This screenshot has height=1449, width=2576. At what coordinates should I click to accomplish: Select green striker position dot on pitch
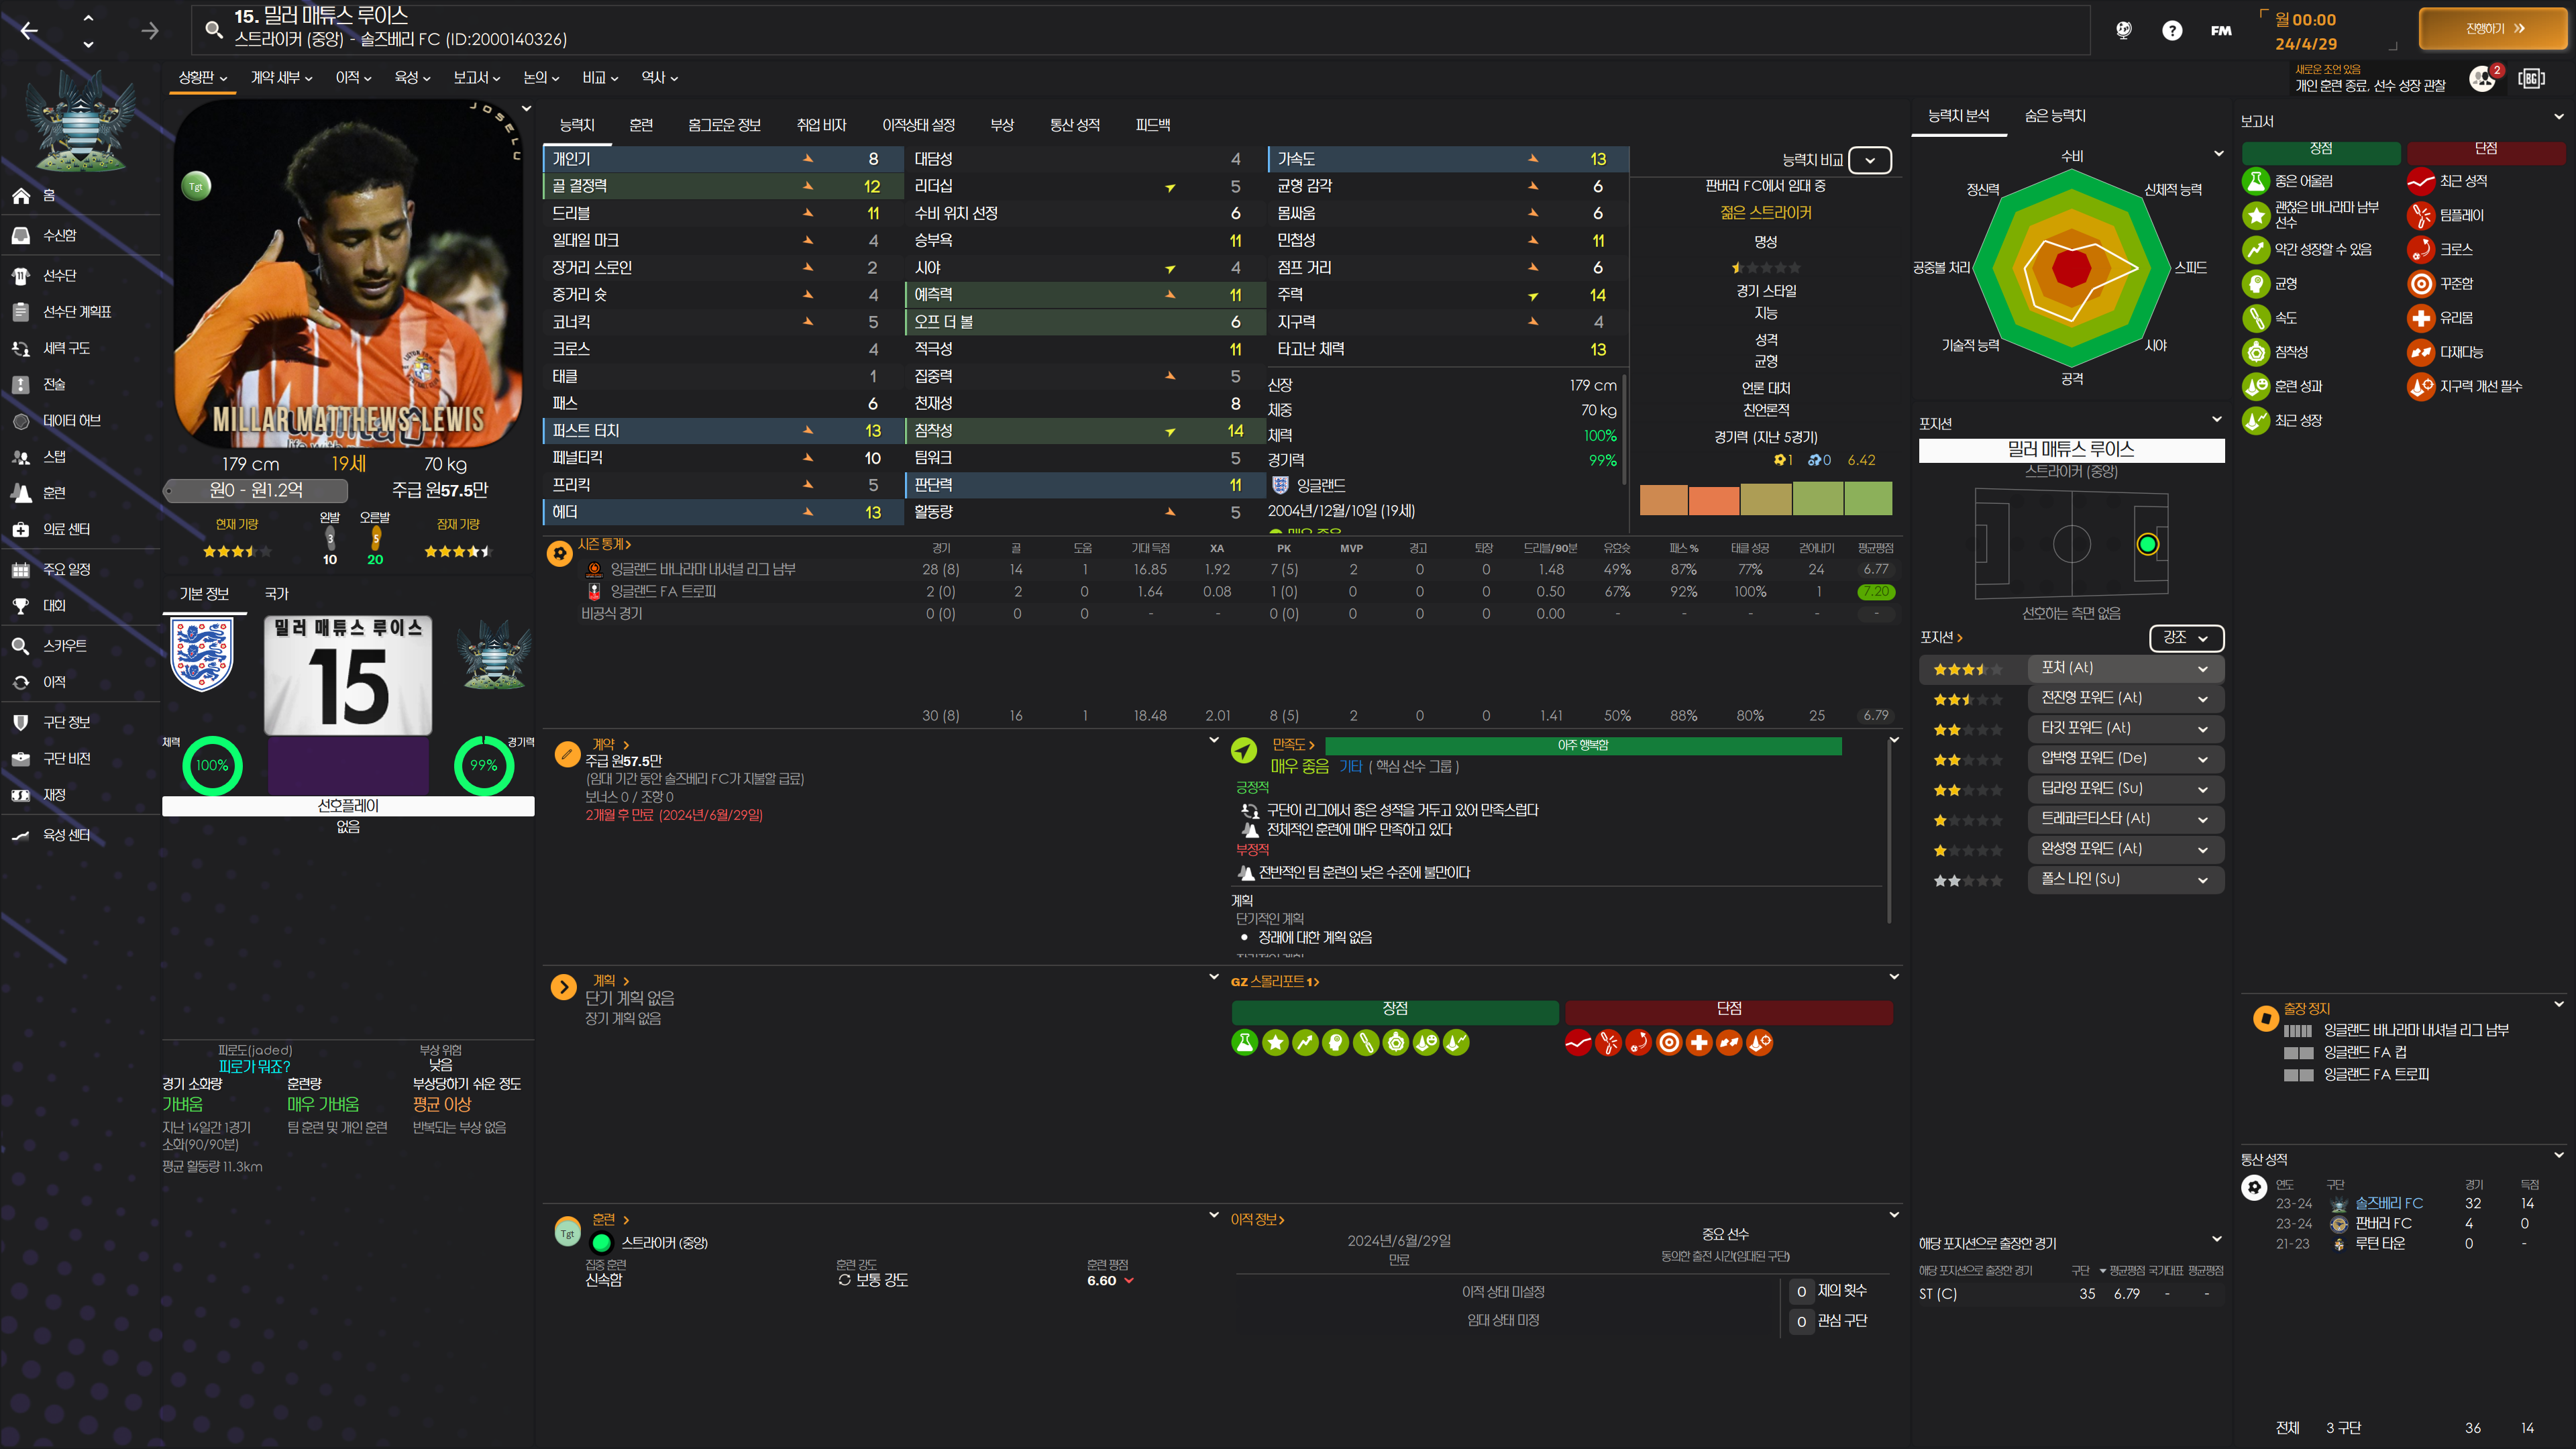[2147, 544]
